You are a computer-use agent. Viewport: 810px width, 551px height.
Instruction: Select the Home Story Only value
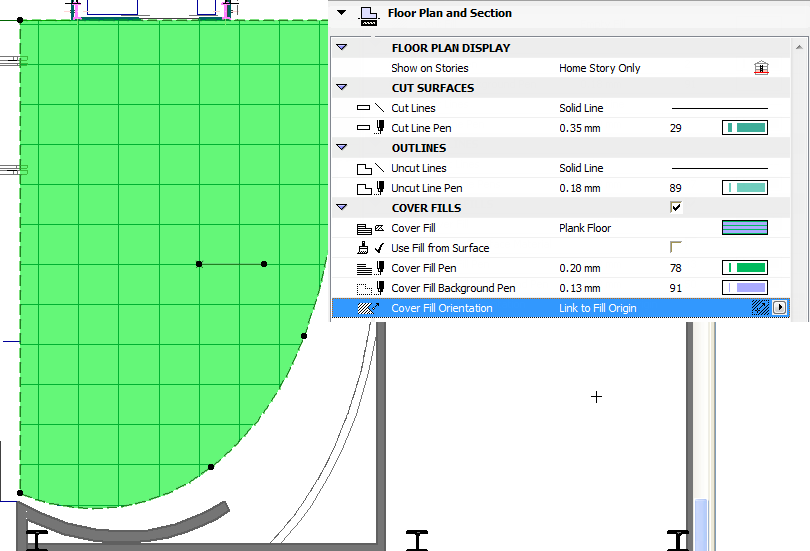point(599,68)
